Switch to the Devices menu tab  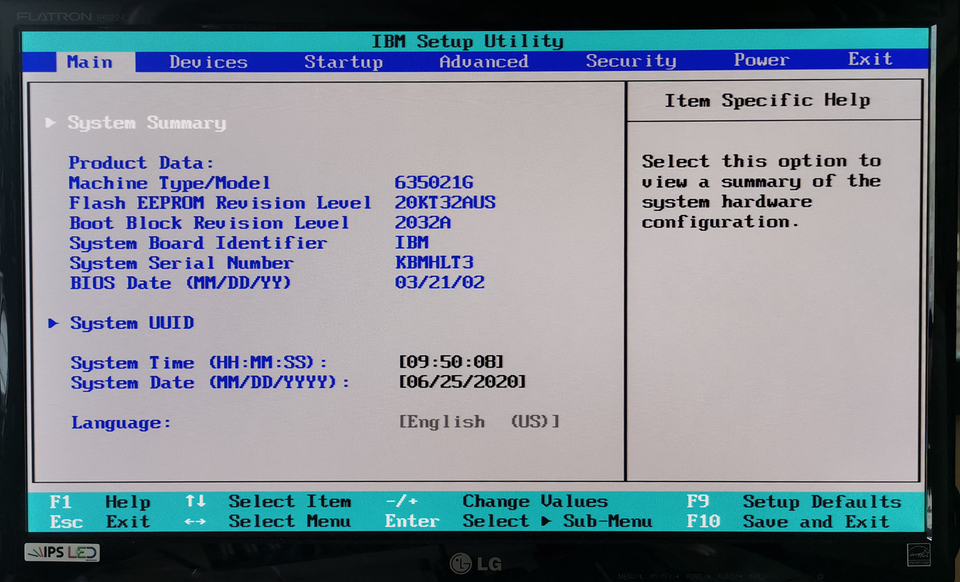(x=207, y=62)
